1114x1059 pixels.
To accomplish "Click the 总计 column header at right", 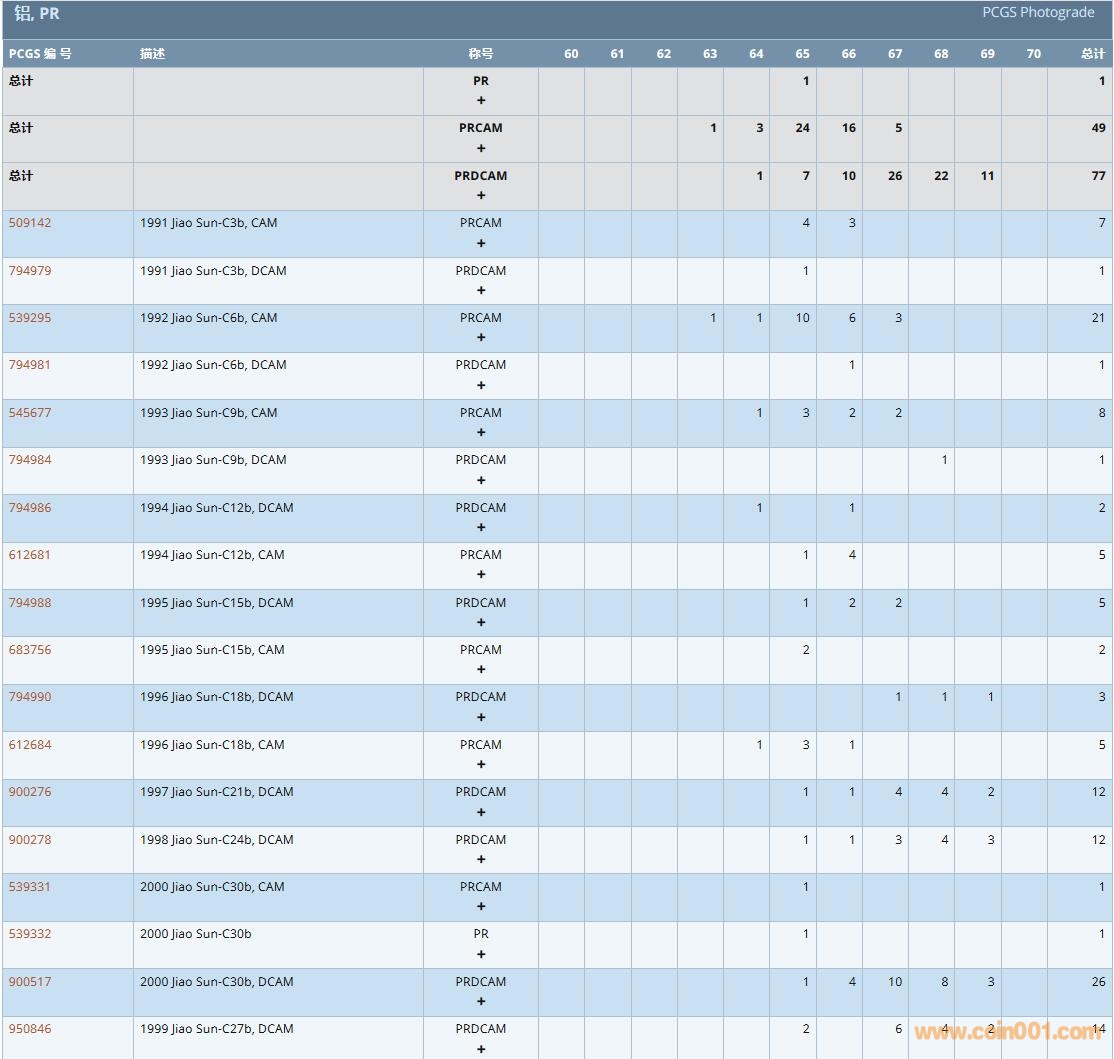I will click(x=1093, y=54).
